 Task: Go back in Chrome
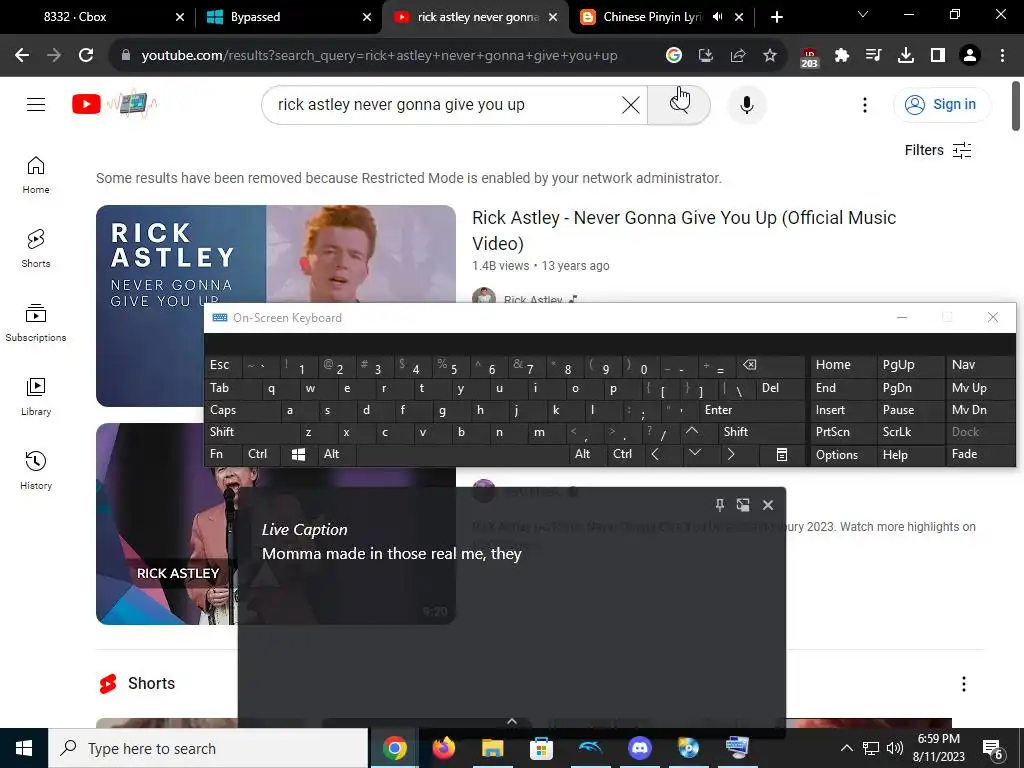point(22,56)
